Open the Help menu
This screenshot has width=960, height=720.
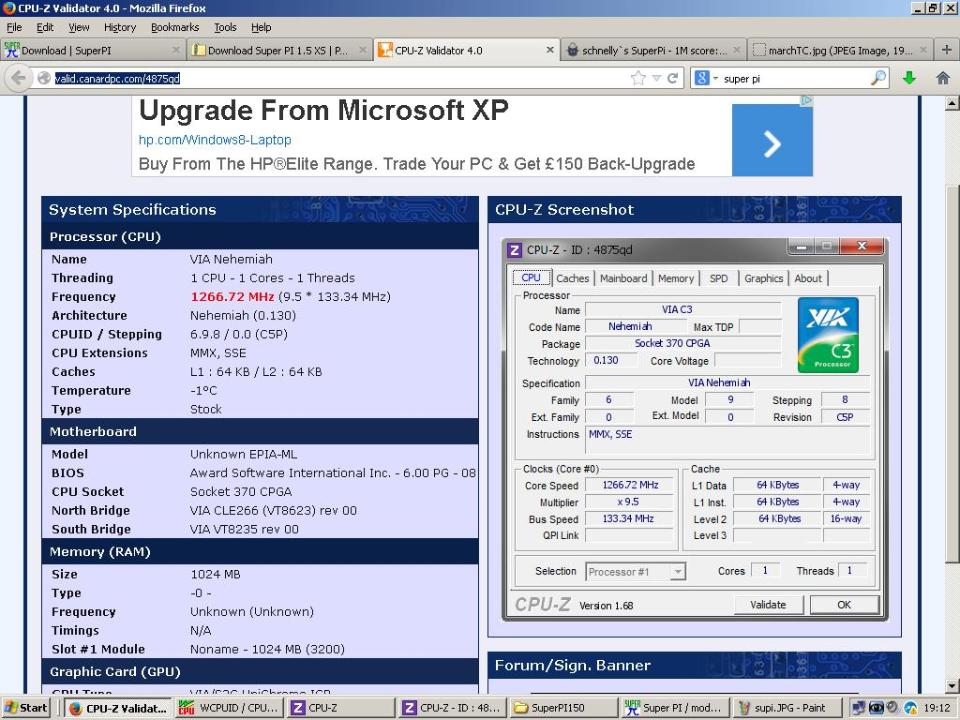click(261, 28)
